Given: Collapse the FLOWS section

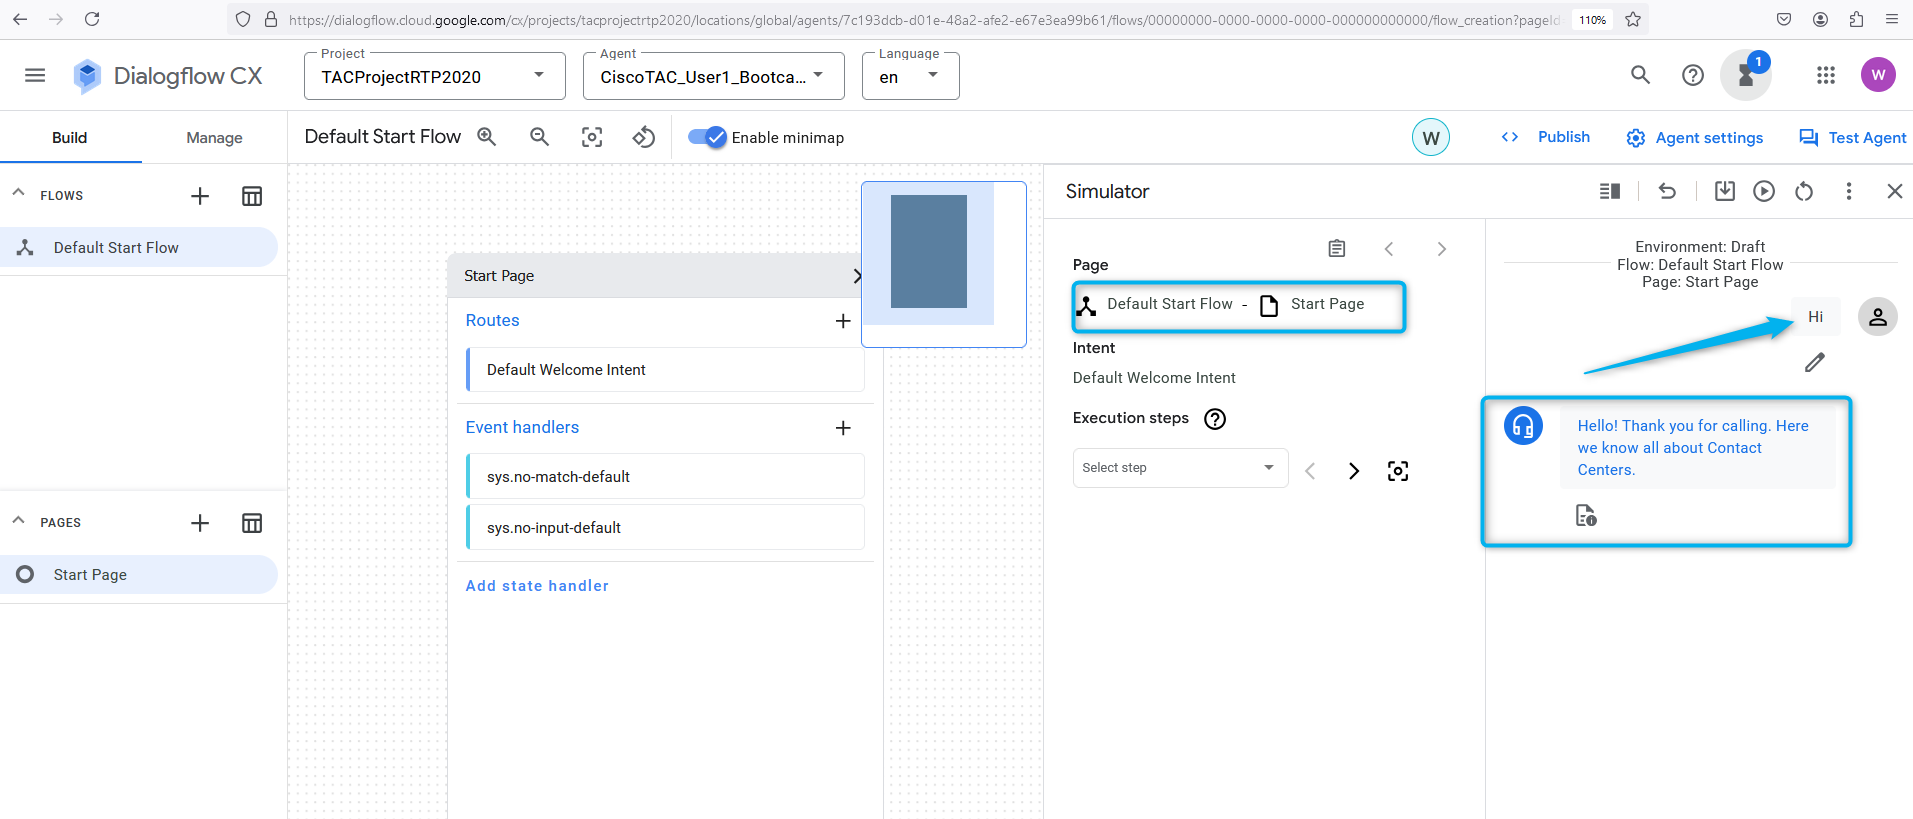Looking at the screenshot, I should [x=18, y=192].
